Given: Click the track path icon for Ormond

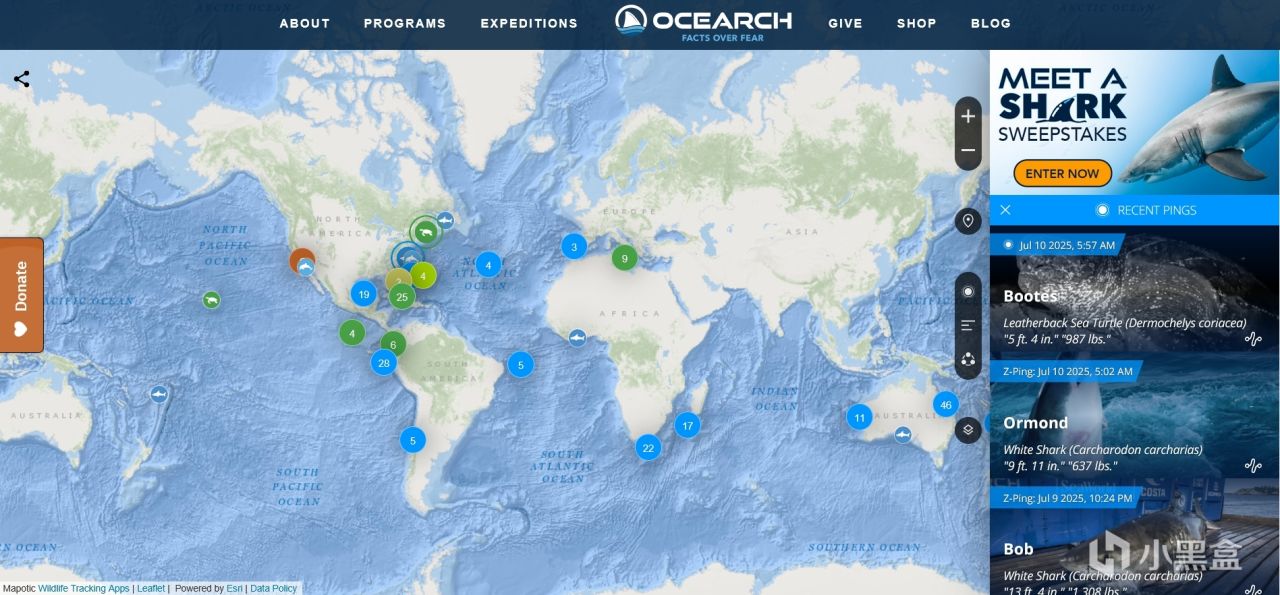Looking at the screenshot, I should (1253, 465).
